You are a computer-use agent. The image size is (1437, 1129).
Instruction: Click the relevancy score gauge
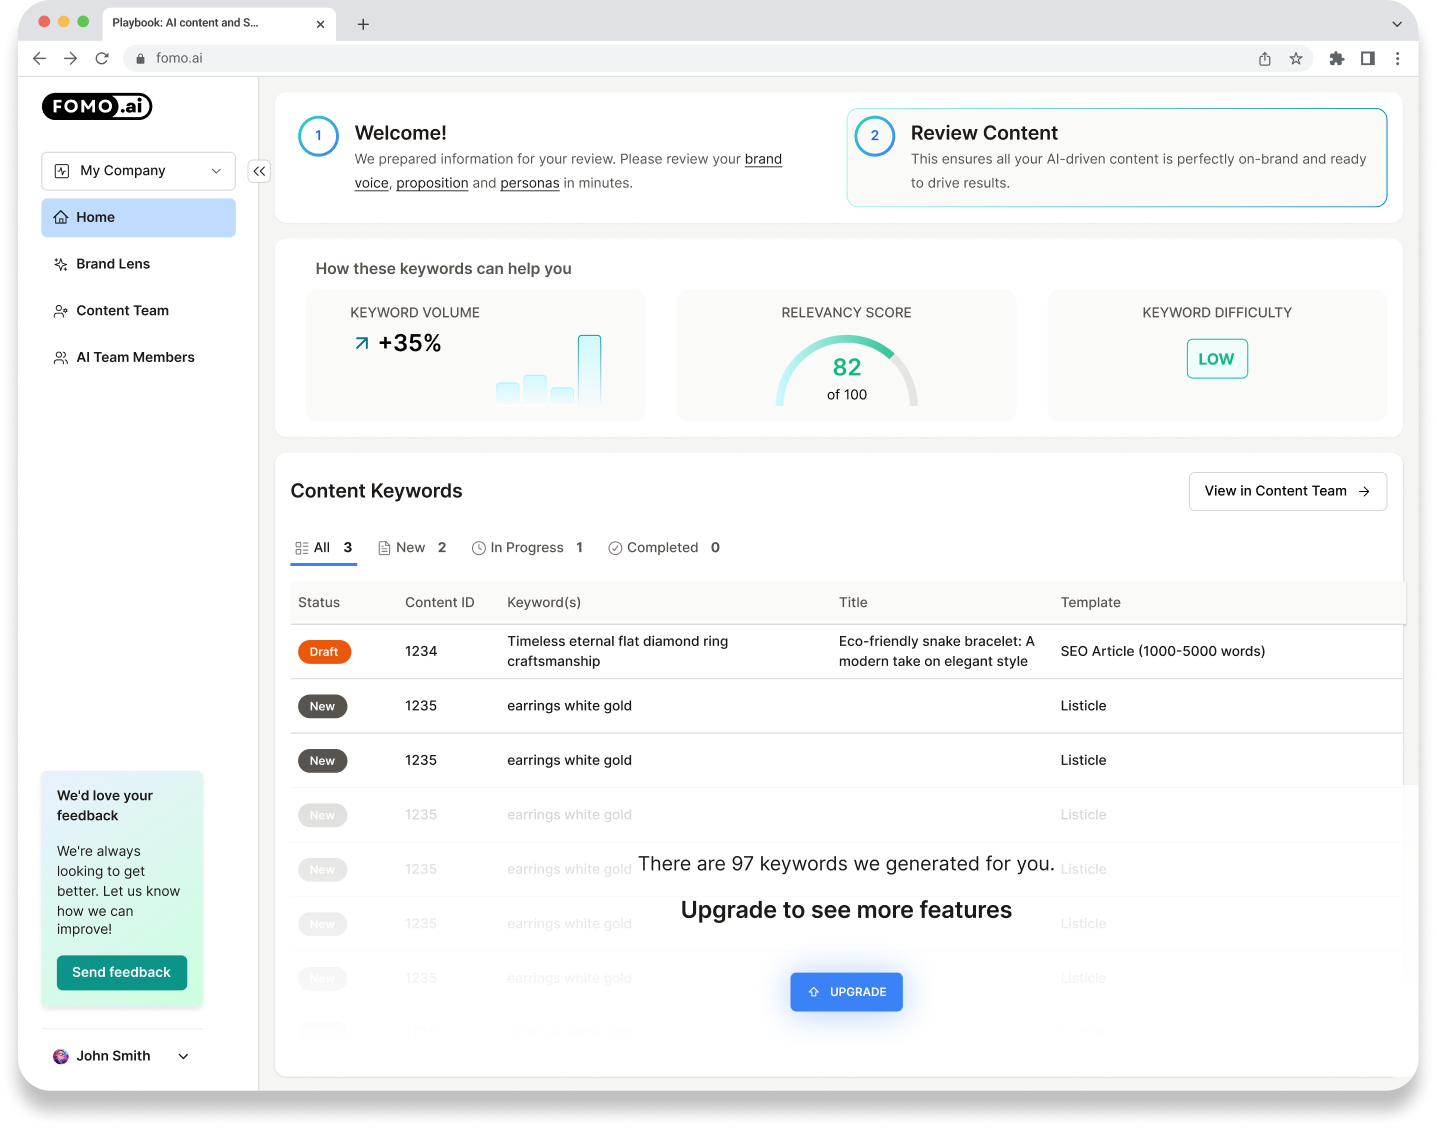coord(846,370)
